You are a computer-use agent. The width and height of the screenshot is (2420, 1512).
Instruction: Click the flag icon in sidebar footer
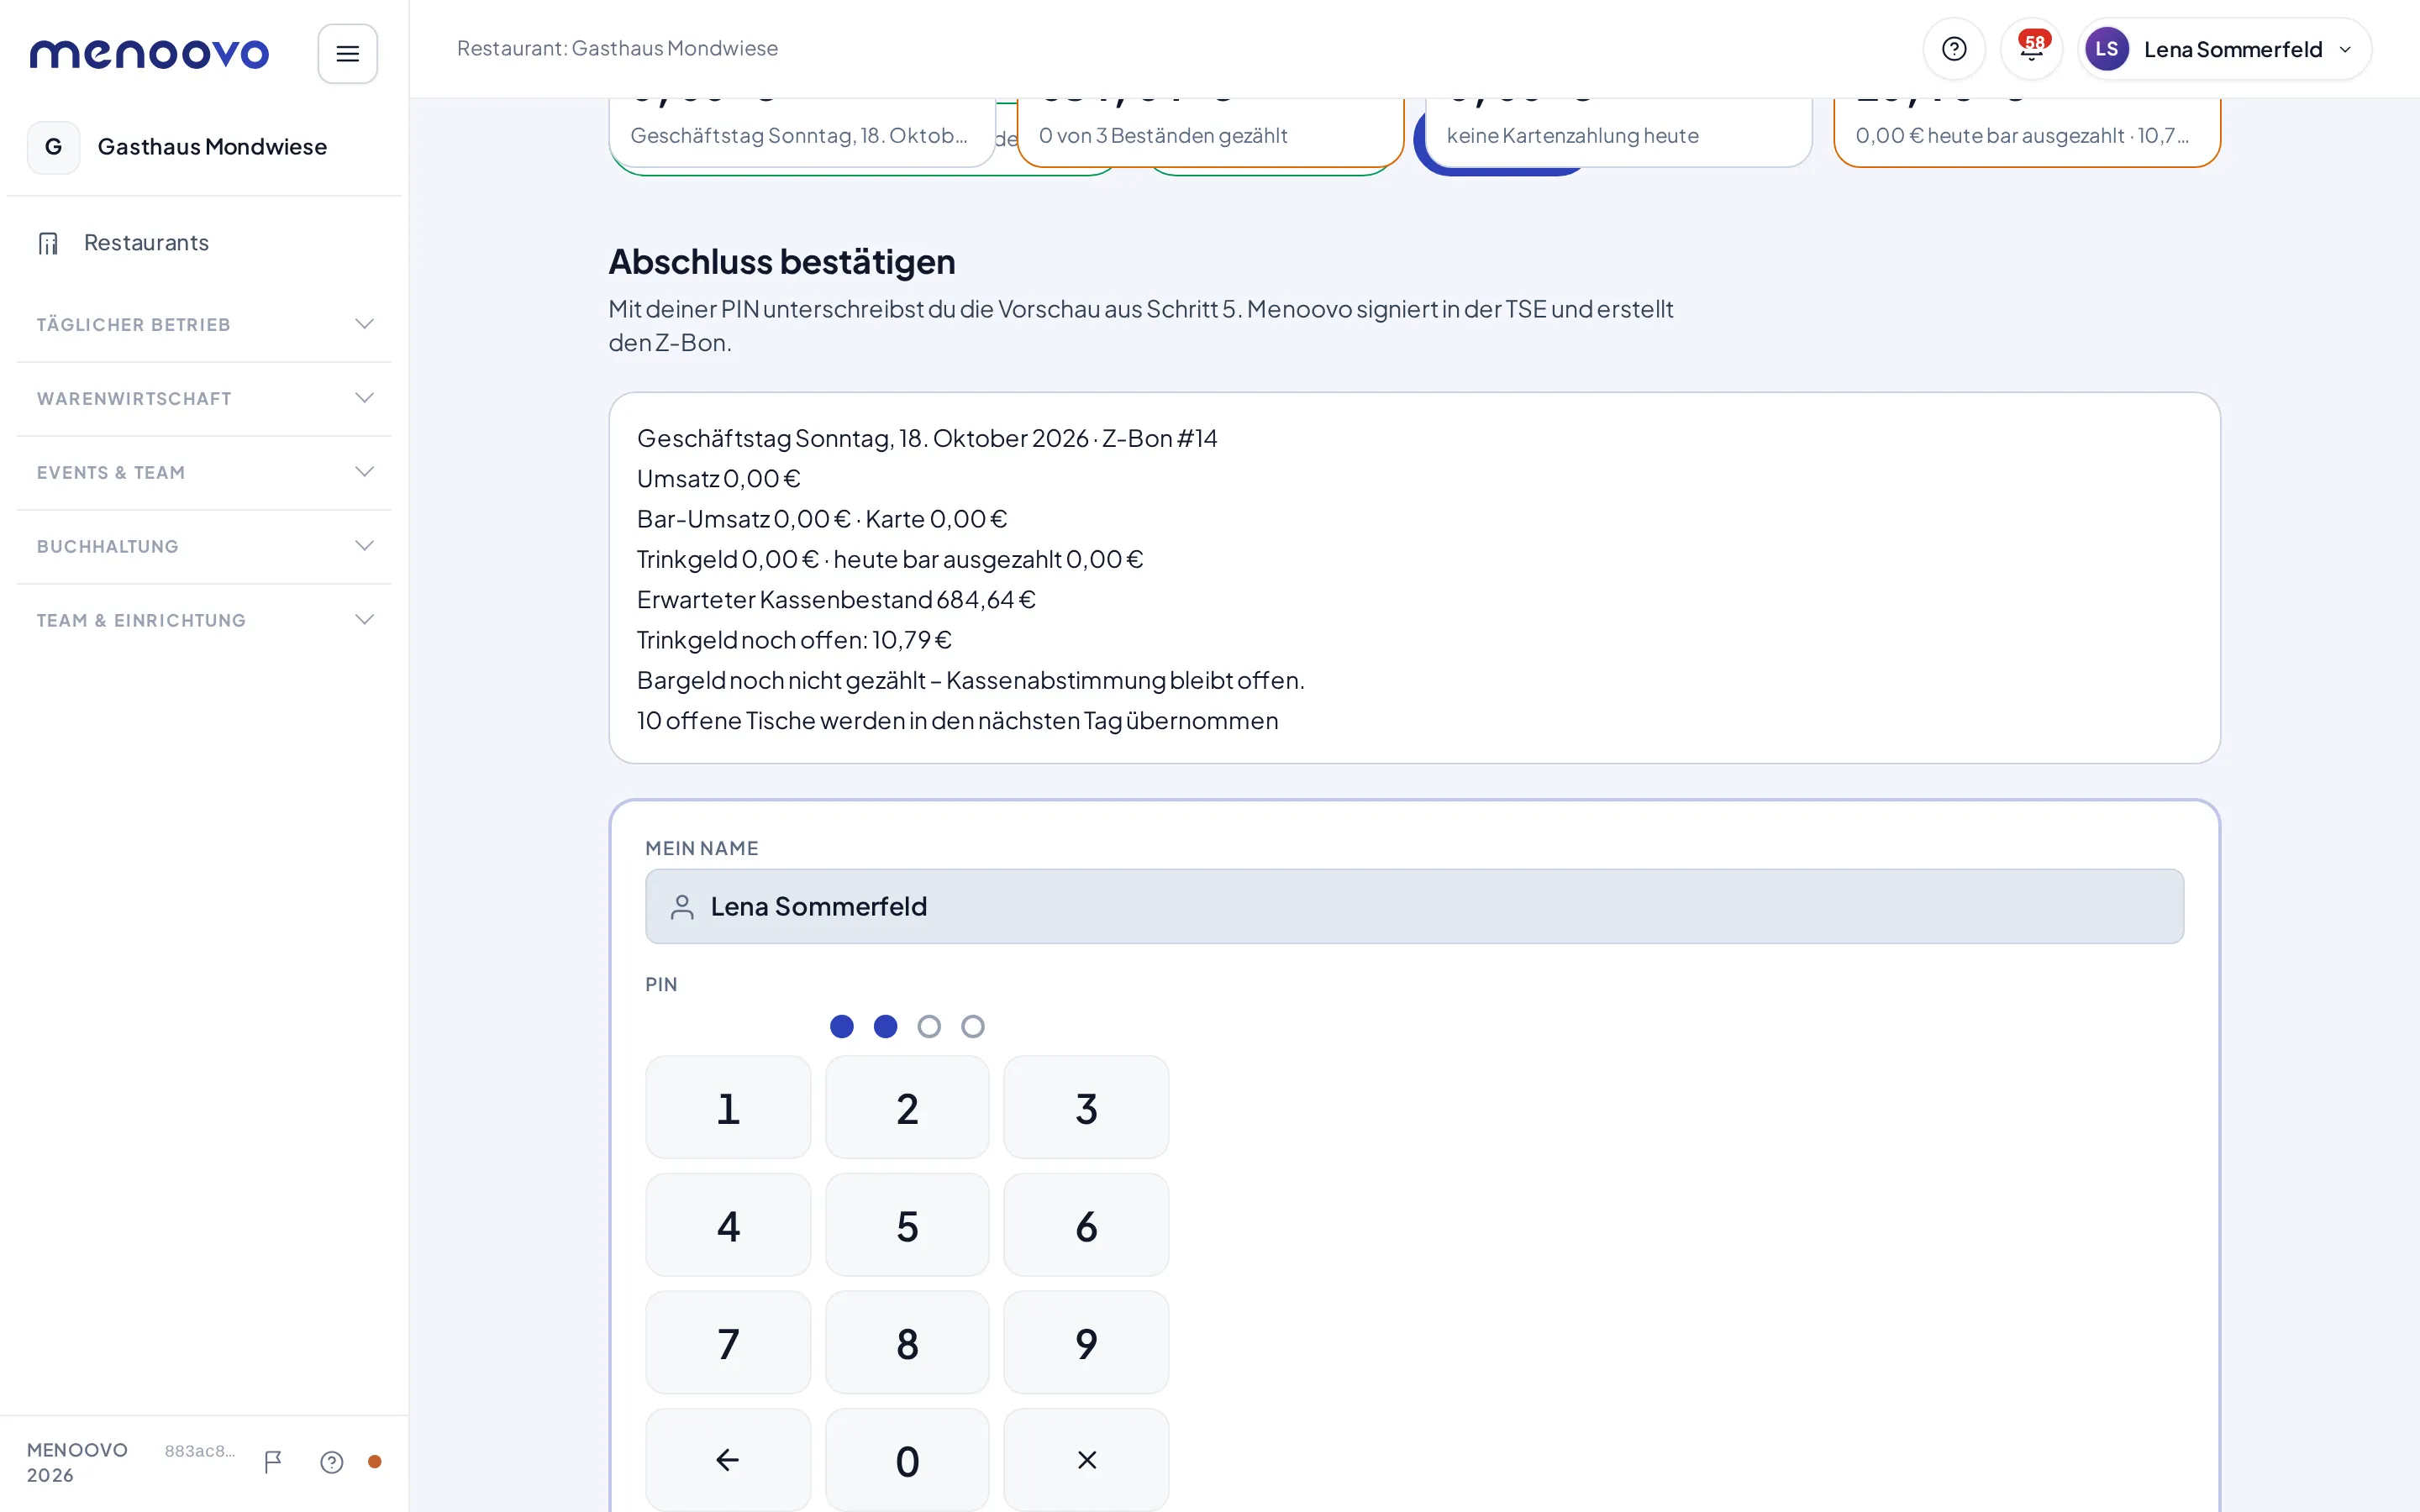point(273,1462)
